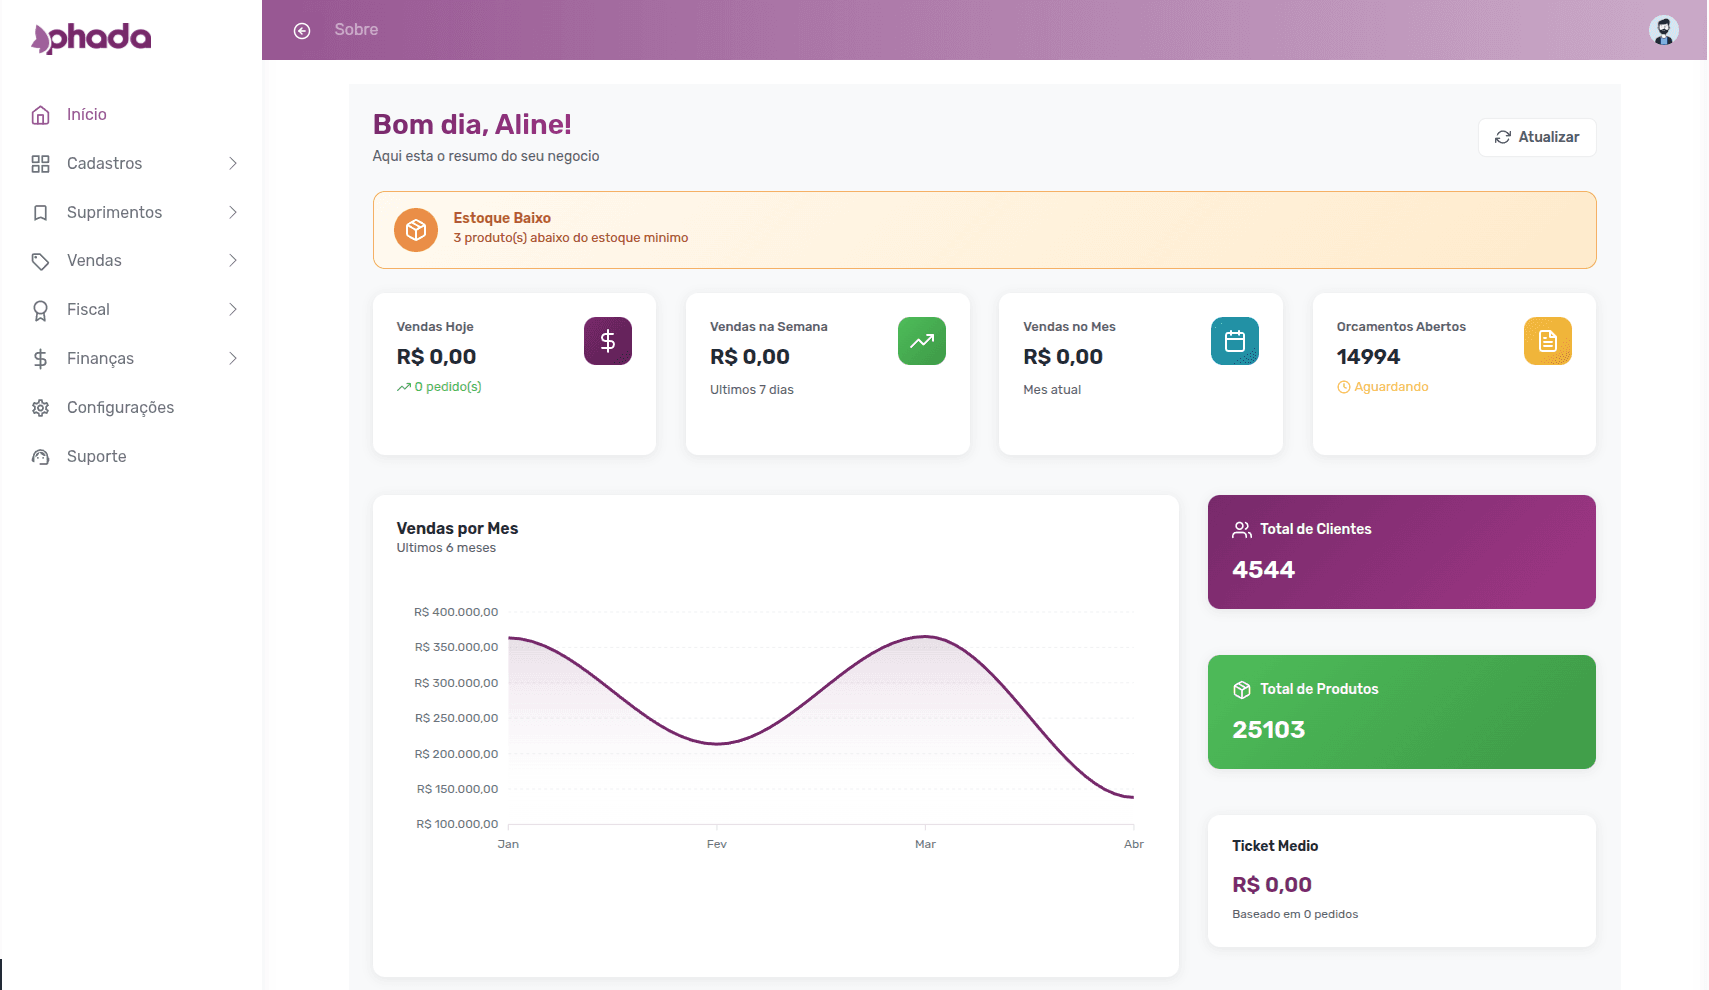The height and width of the screenshot is (990, 1709).
Task: Click the Ultimos 6 meses subtitle
Action: pos(446,548)
